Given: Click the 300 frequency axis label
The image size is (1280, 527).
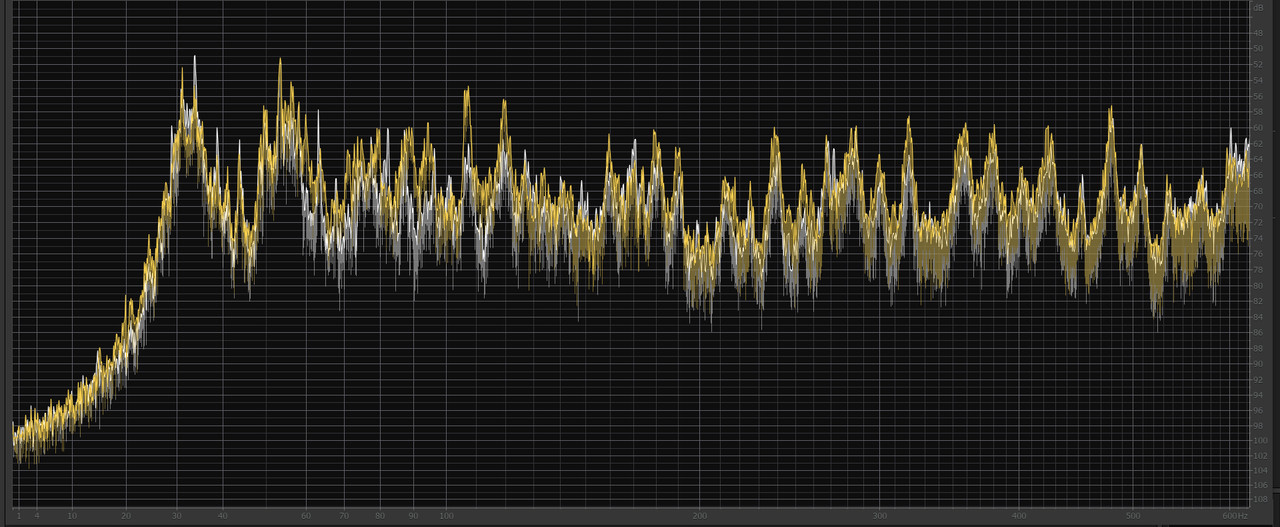Looking at the screenshot, I should coord(880,516).
